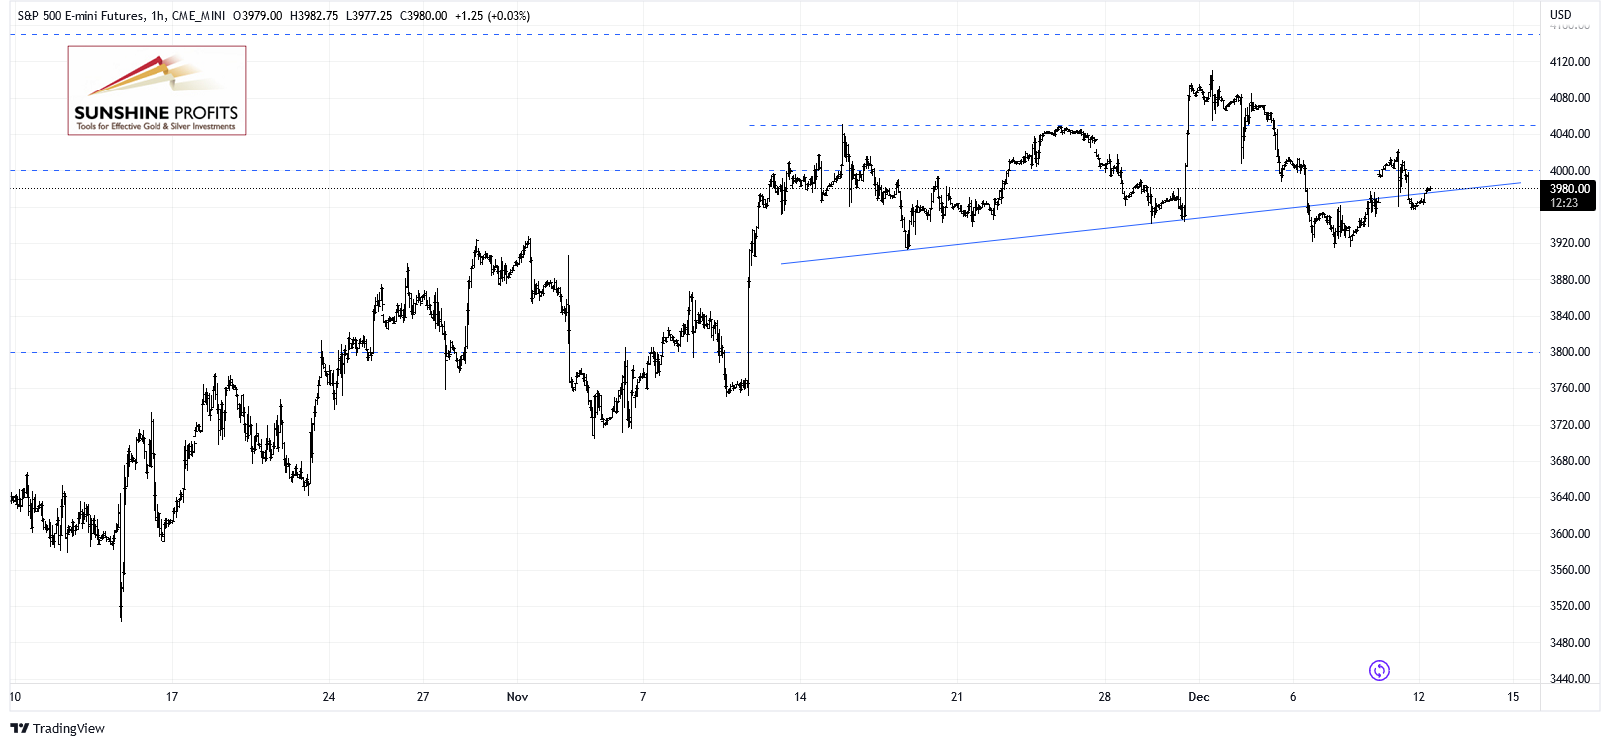This screenshot has width=1610, height=746.
Task: Click the TradingView logo icon
Action: (19, 728)
